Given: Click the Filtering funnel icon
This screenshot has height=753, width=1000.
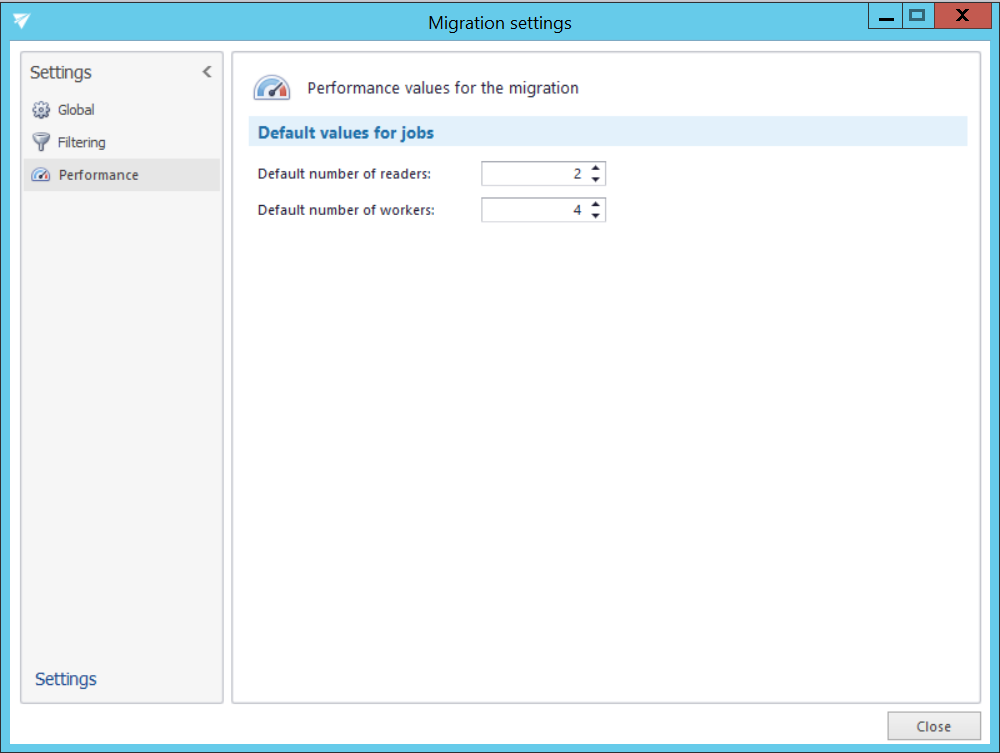Looking at the screenshot, I should [40, 142].
